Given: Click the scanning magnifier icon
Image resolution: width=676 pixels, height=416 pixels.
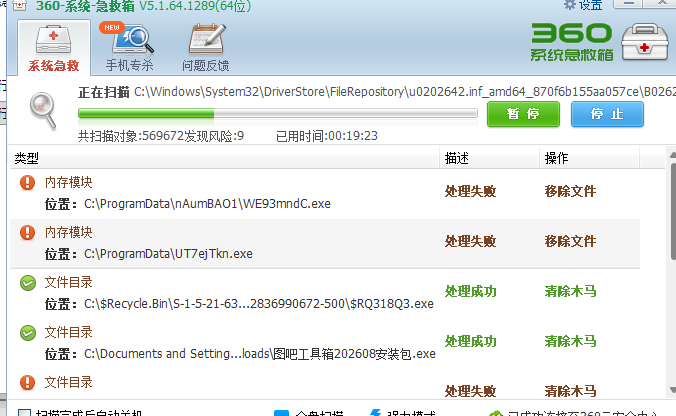Looking at the screenshot, I should 43,111.
